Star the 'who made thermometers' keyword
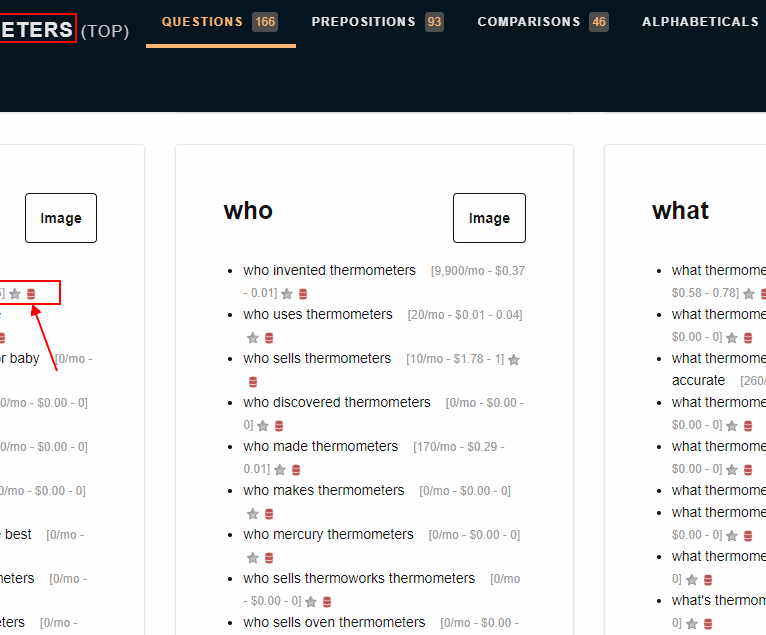Viewport: 766px width, 635px height. 280,470
